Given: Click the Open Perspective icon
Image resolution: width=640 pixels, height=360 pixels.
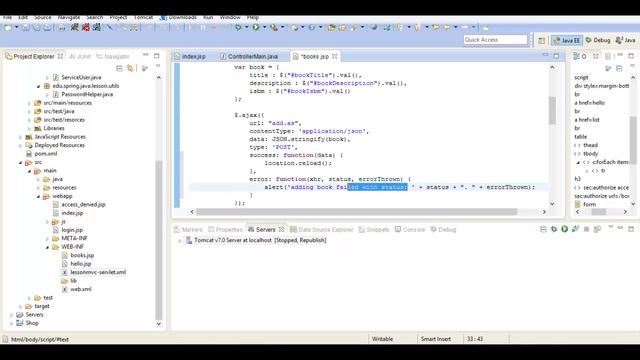Looking at the screenshot, I should point(542,40).
